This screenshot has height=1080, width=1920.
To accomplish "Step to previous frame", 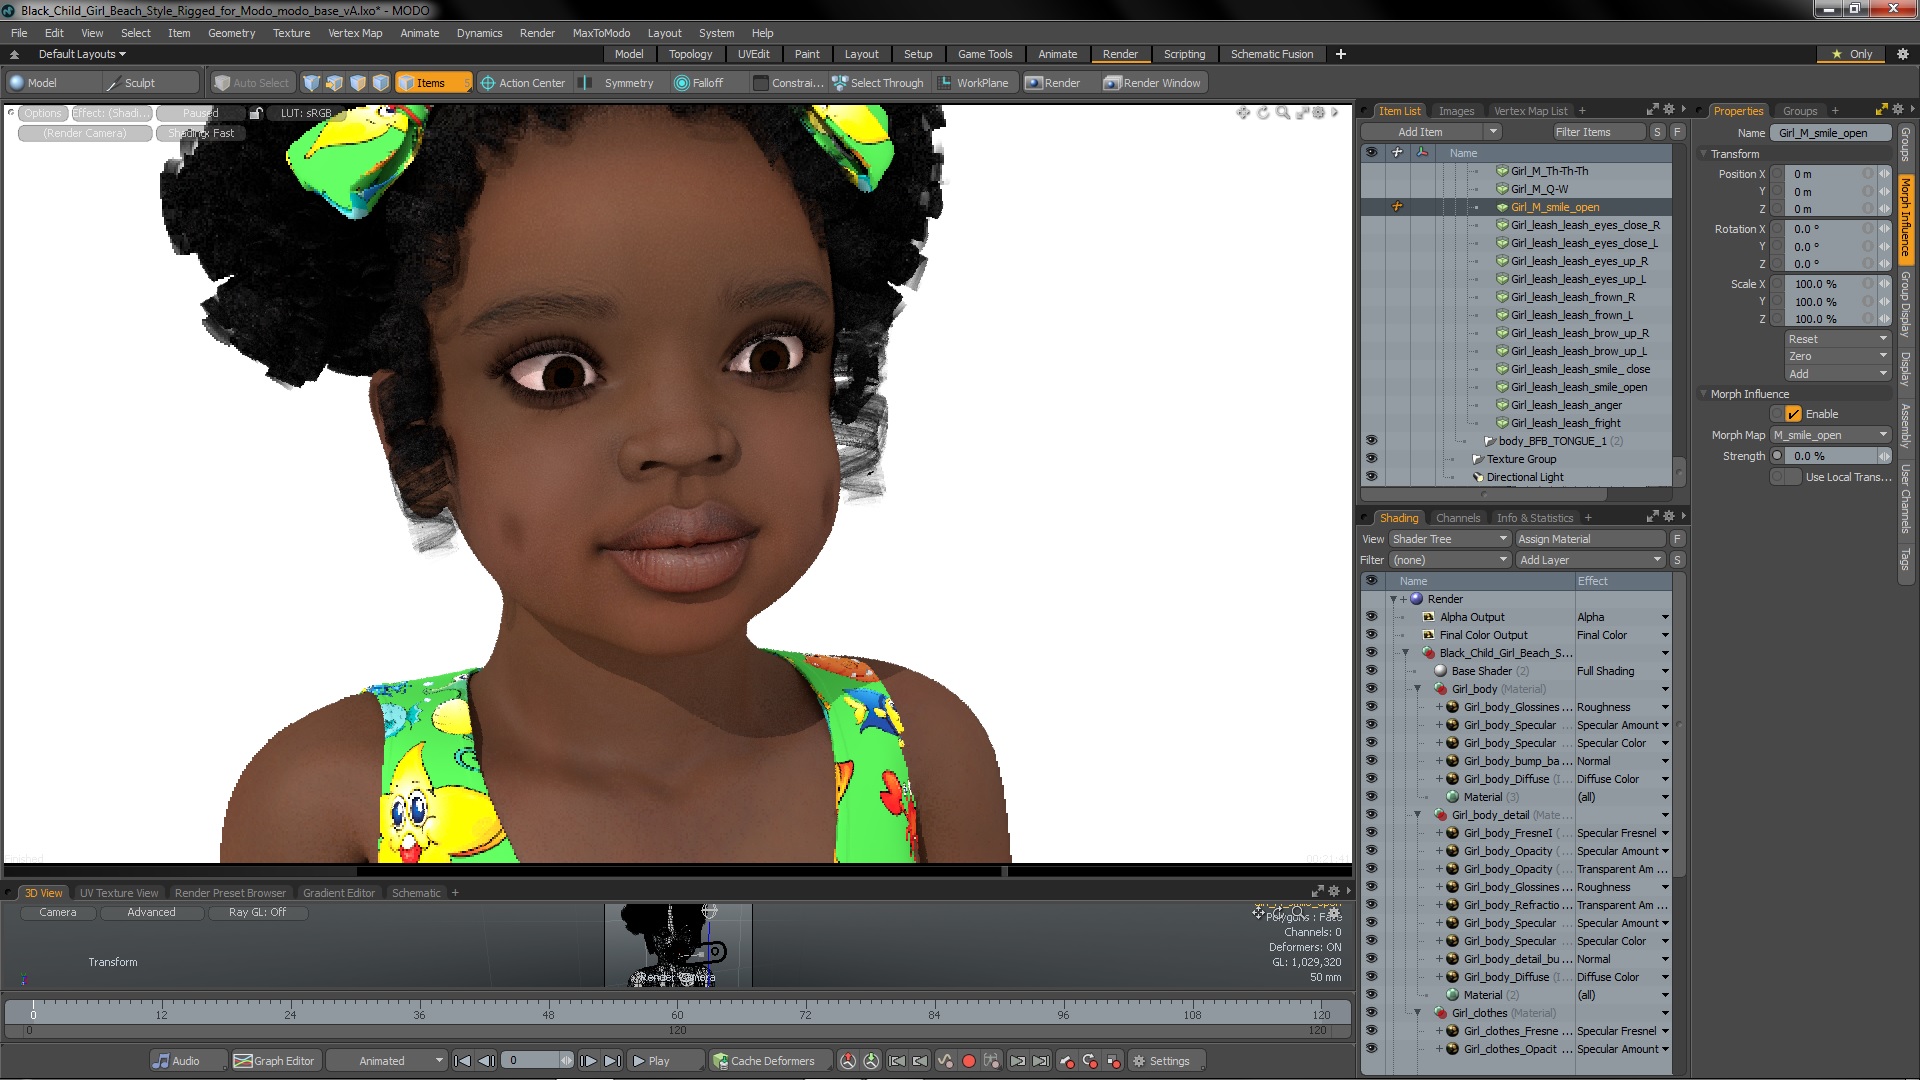I will (x=486, y=1061).
